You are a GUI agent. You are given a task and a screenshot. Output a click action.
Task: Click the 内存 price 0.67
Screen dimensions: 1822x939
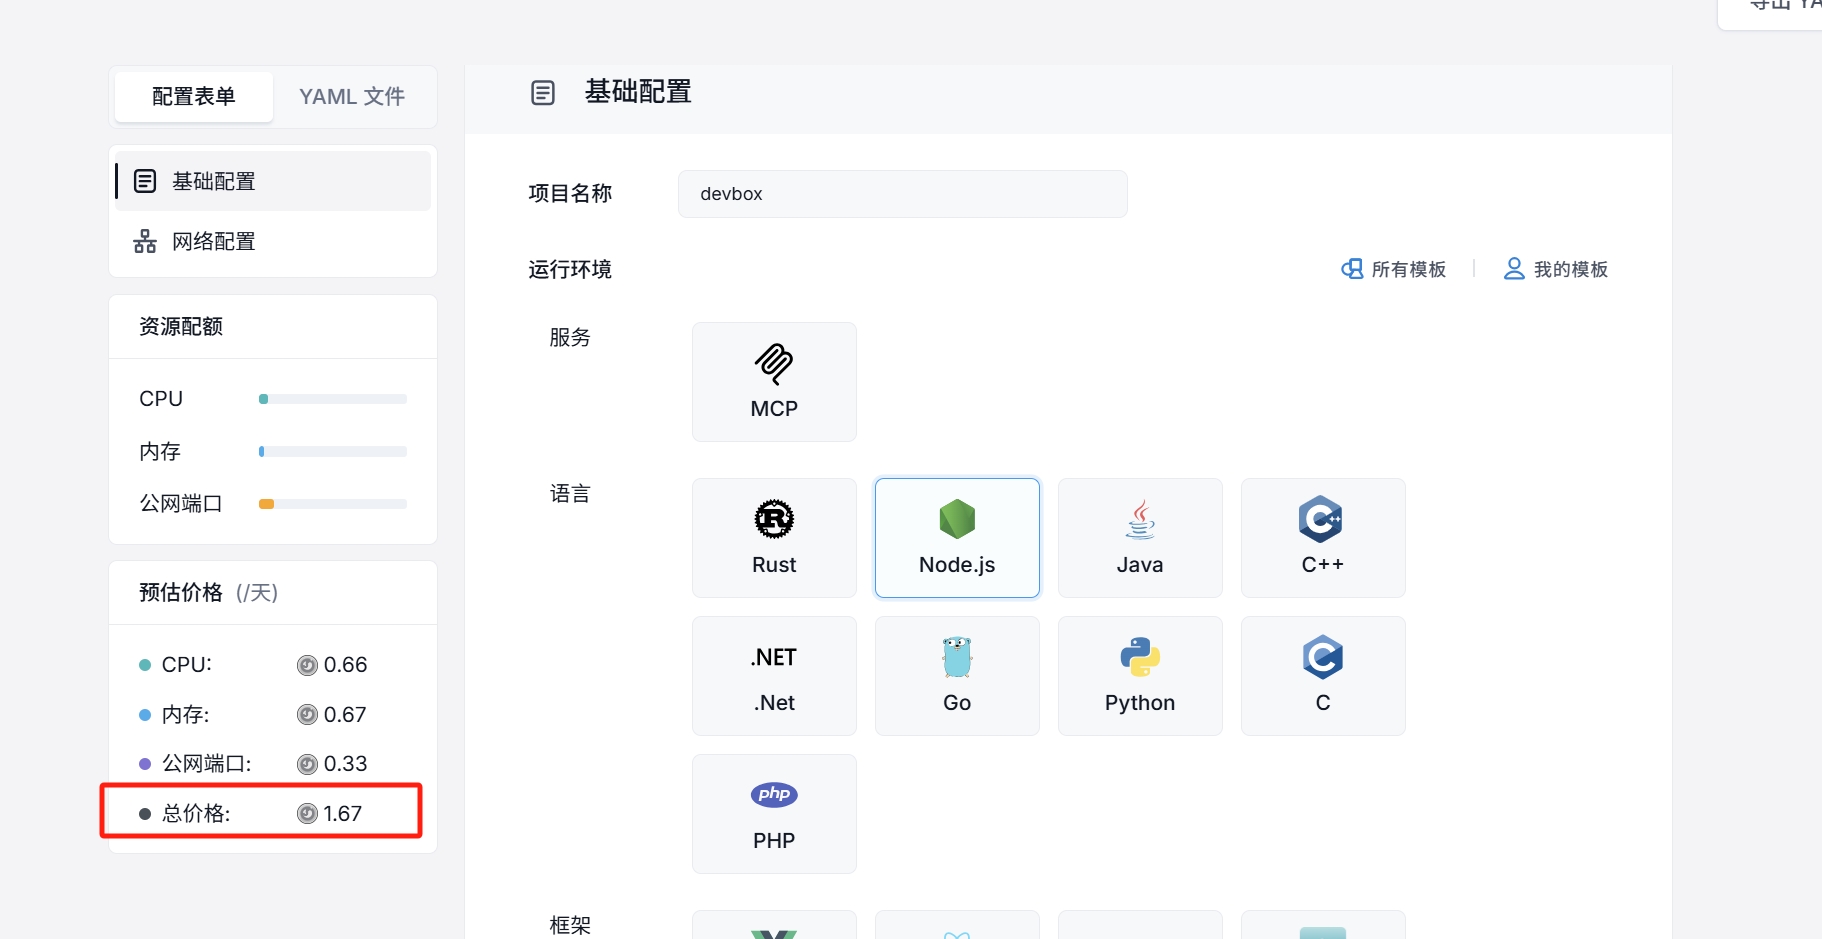coord(345,715)
